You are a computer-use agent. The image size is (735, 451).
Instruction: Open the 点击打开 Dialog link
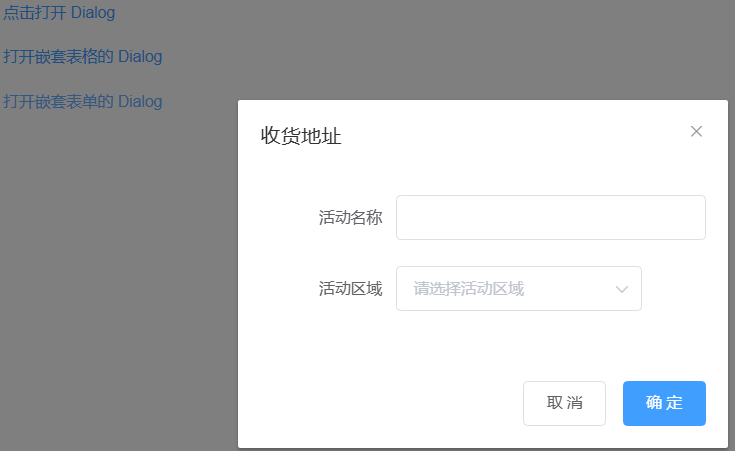59,13
